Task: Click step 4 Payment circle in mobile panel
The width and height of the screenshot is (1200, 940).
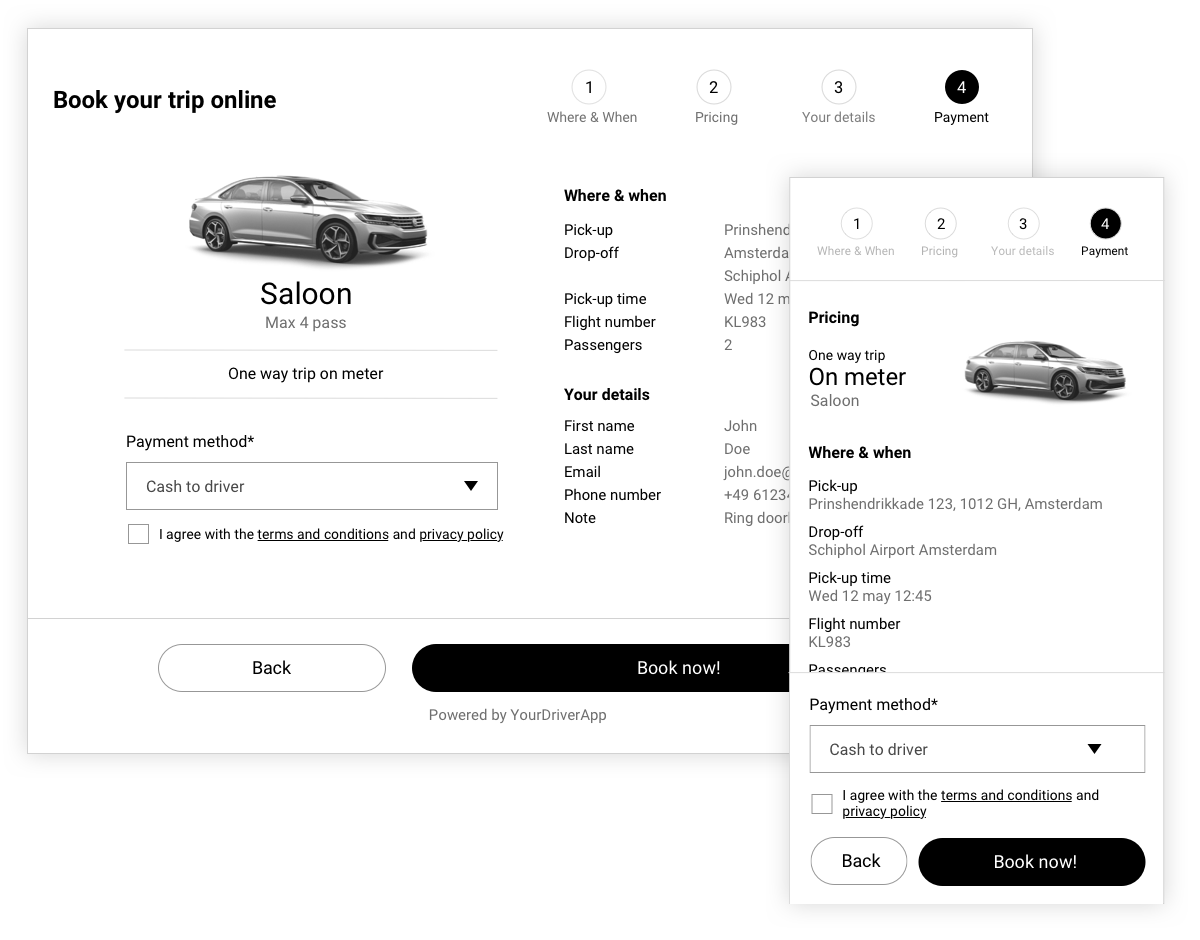Action: pos(1105,223)
